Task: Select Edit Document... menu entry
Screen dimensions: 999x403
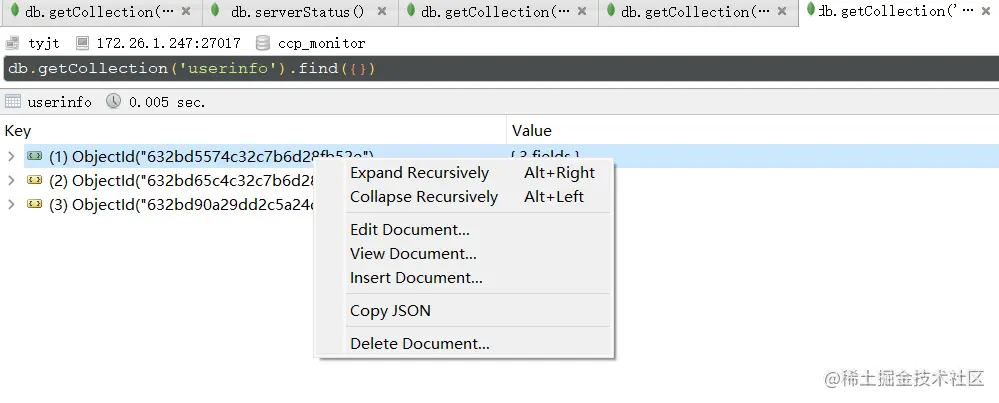Action: click(x=409, y=230)
